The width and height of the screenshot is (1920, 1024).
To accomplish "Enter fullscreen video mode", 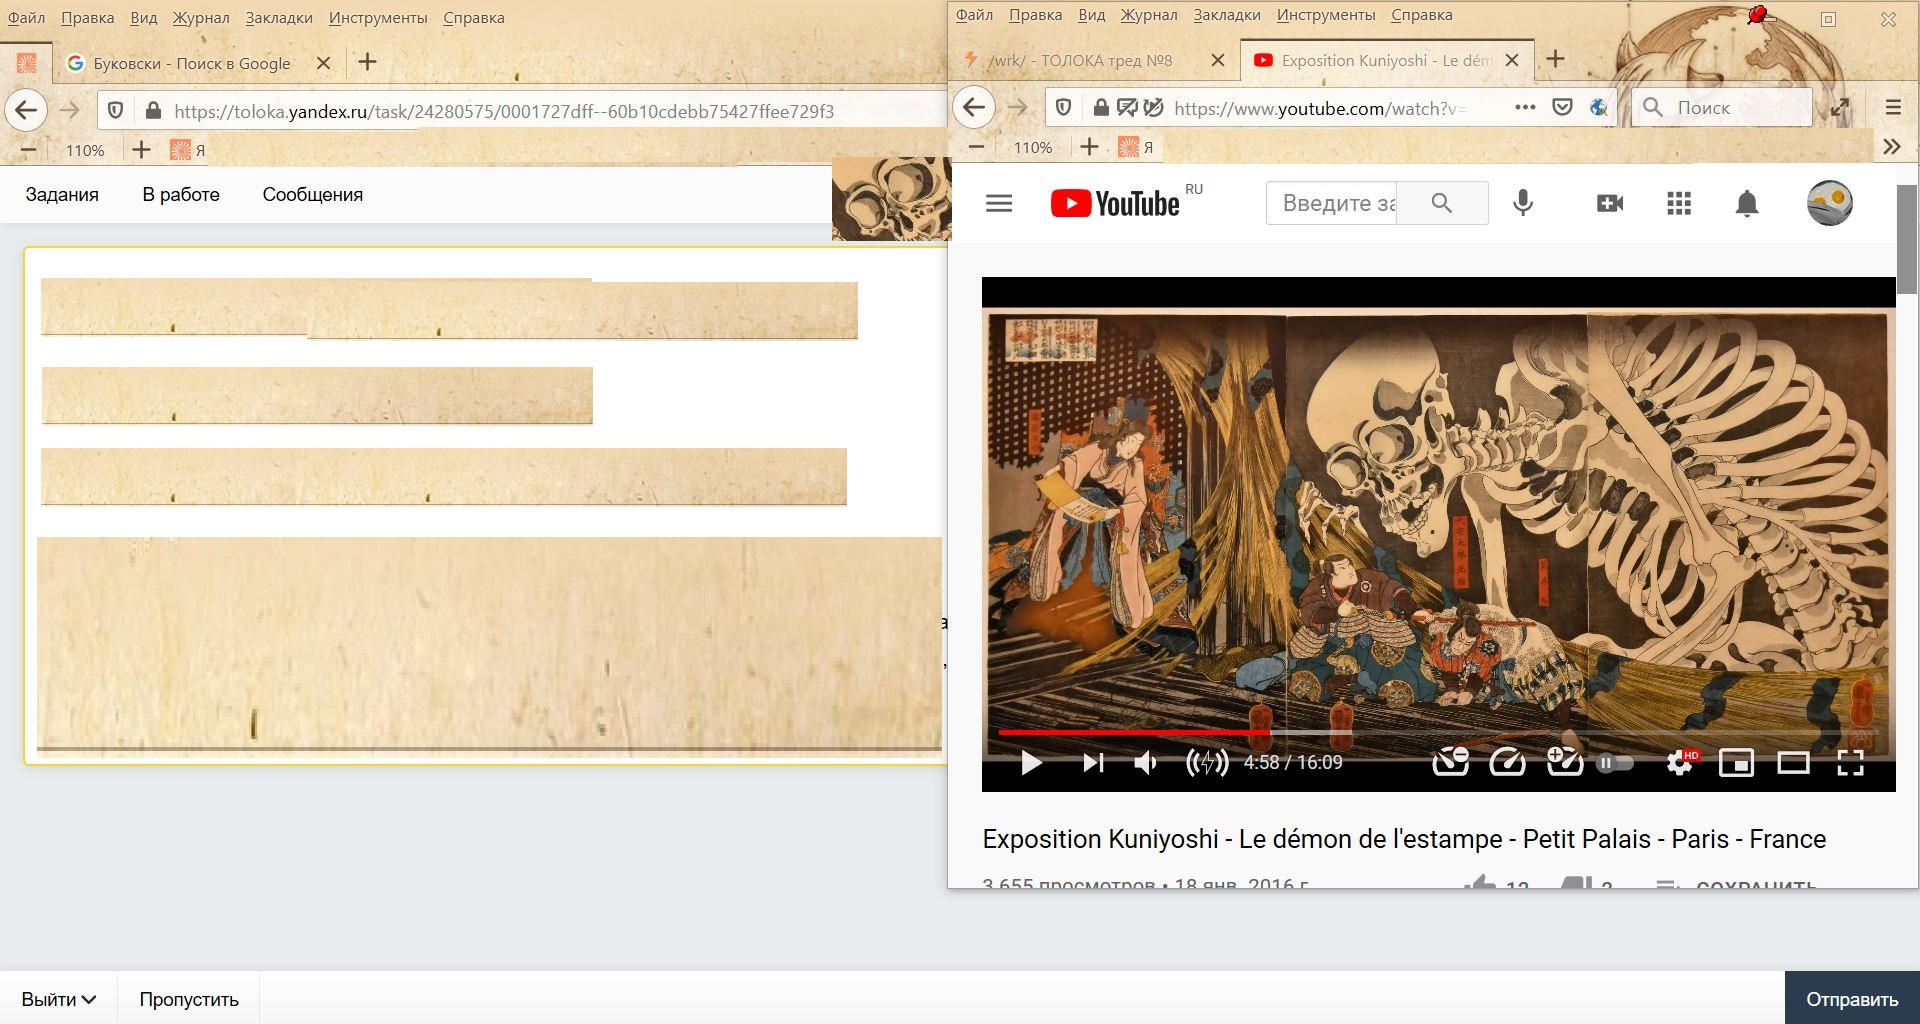I will [x=1850, y=763].
